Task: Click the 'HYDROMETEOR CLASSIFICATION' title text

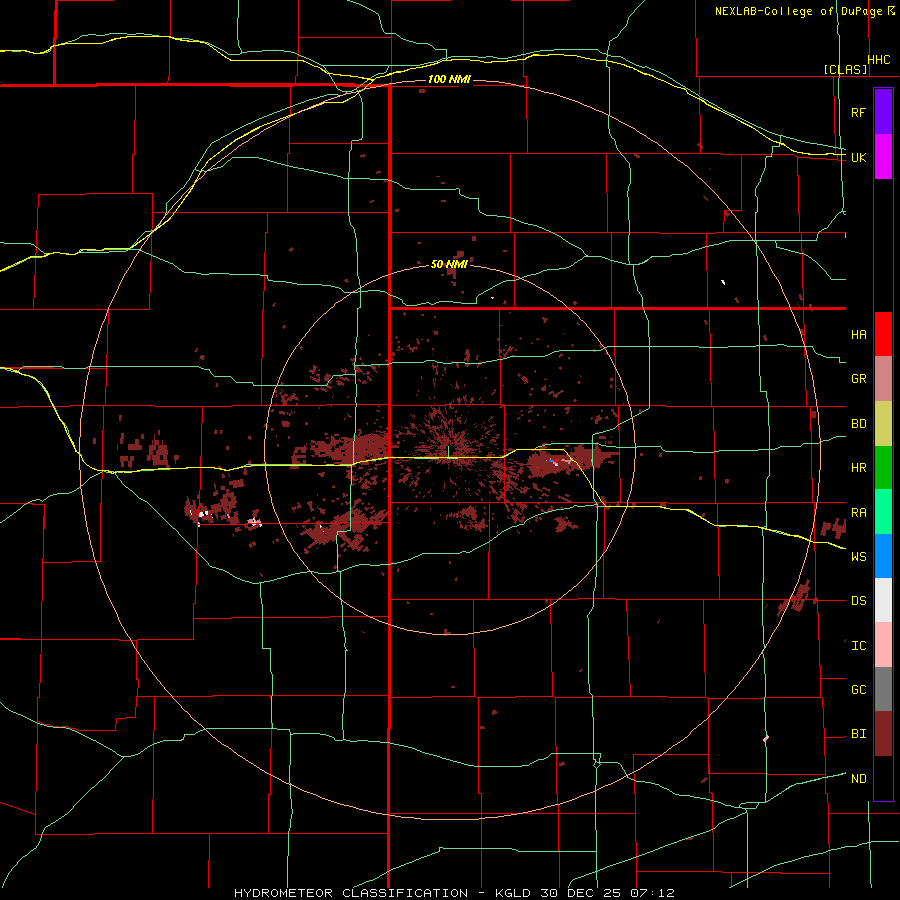Action: 351,893
